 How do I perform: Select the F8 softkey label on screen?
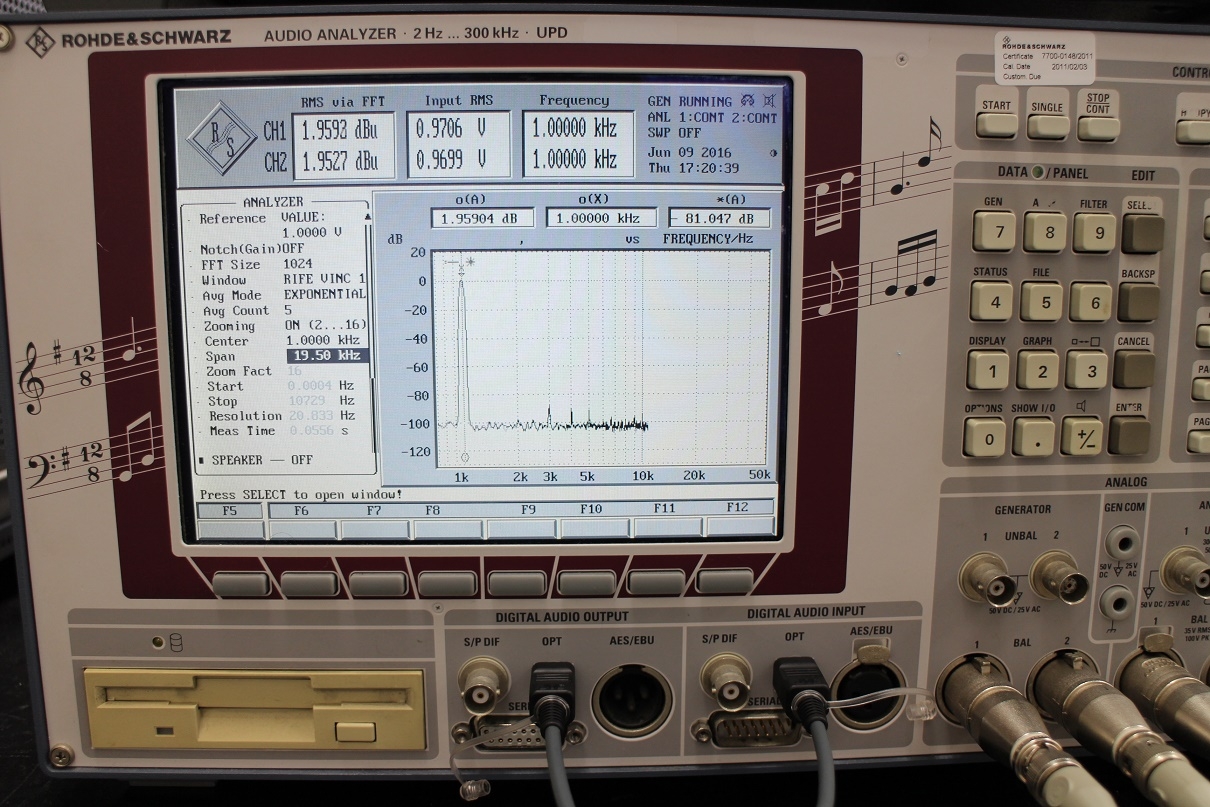tap(433, 509)
